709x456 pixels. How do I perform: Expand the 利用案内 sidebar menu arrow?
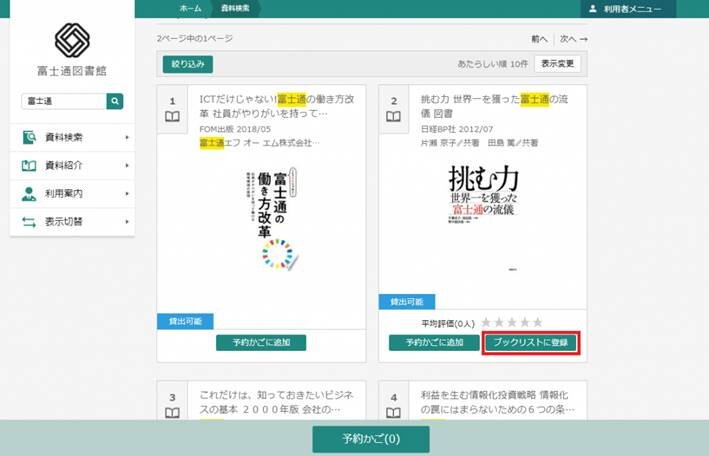[127, 194]
